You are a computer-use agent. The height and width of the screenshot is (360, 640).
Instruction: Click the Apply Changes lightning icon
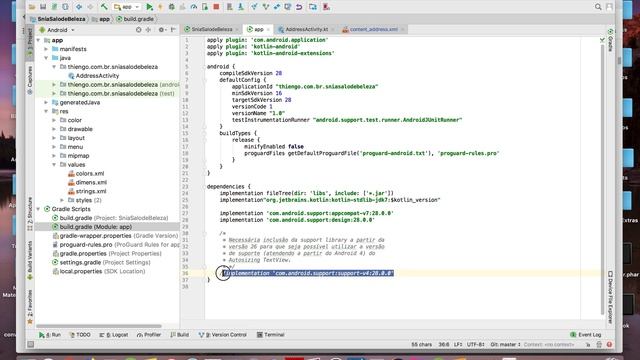[160, 7]
